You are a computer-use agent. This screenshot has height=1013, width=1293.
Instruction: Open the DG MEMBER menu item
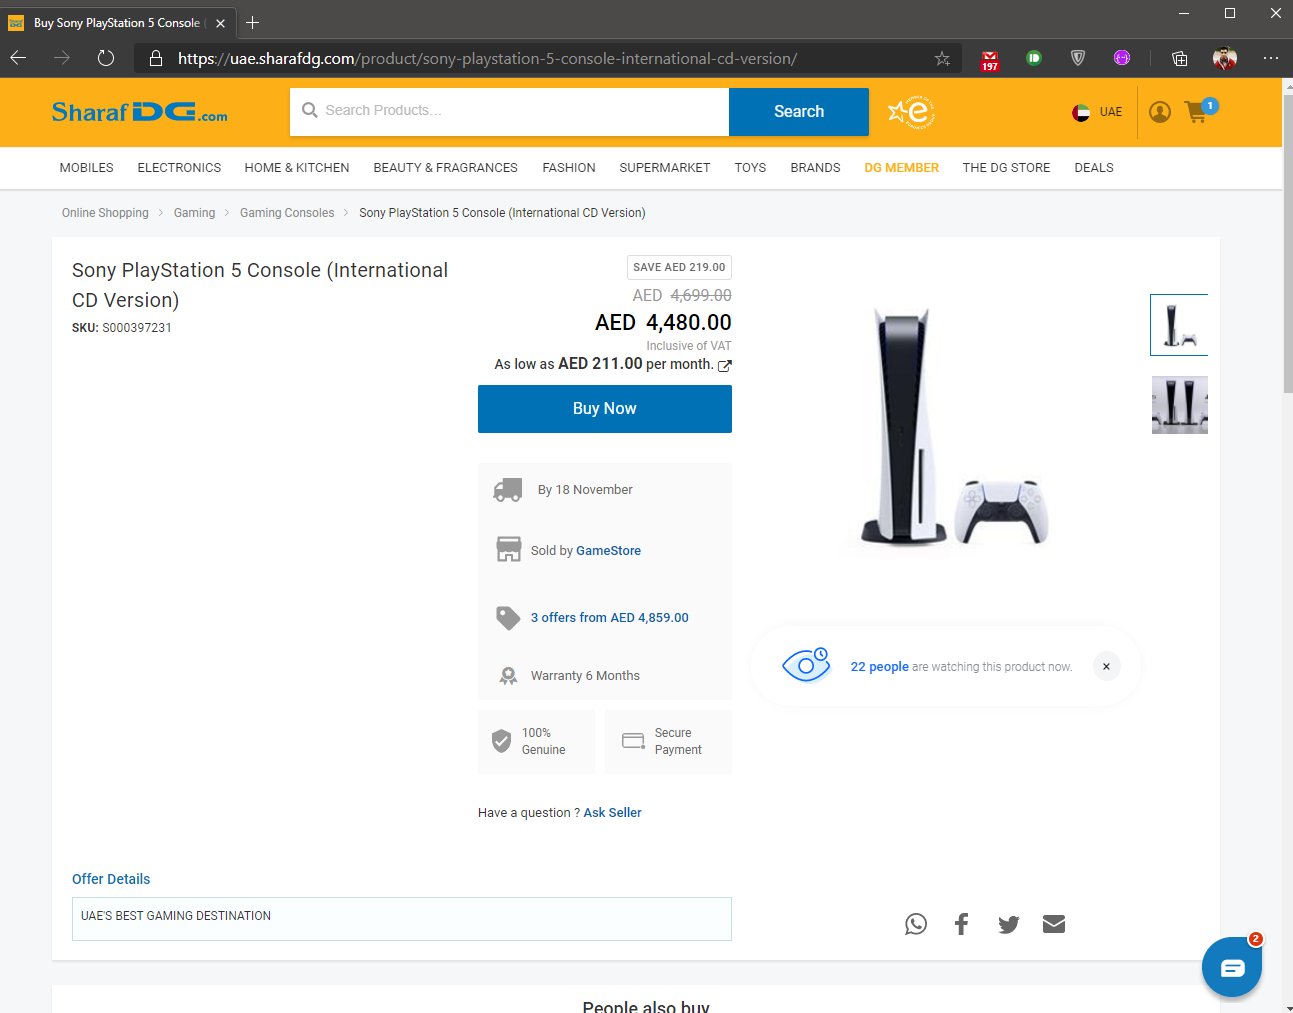click(901, 168)
